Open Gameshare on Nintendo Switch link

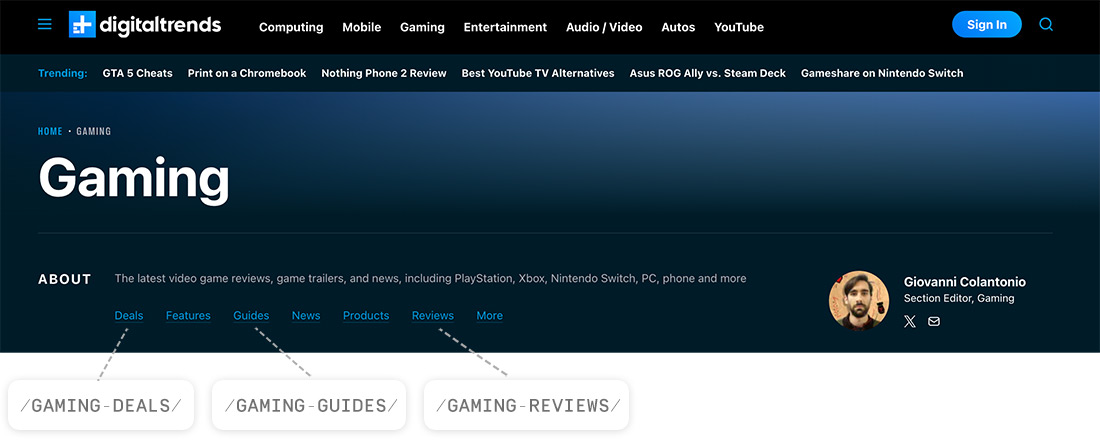pyautogui.click(x=882, y=73)
